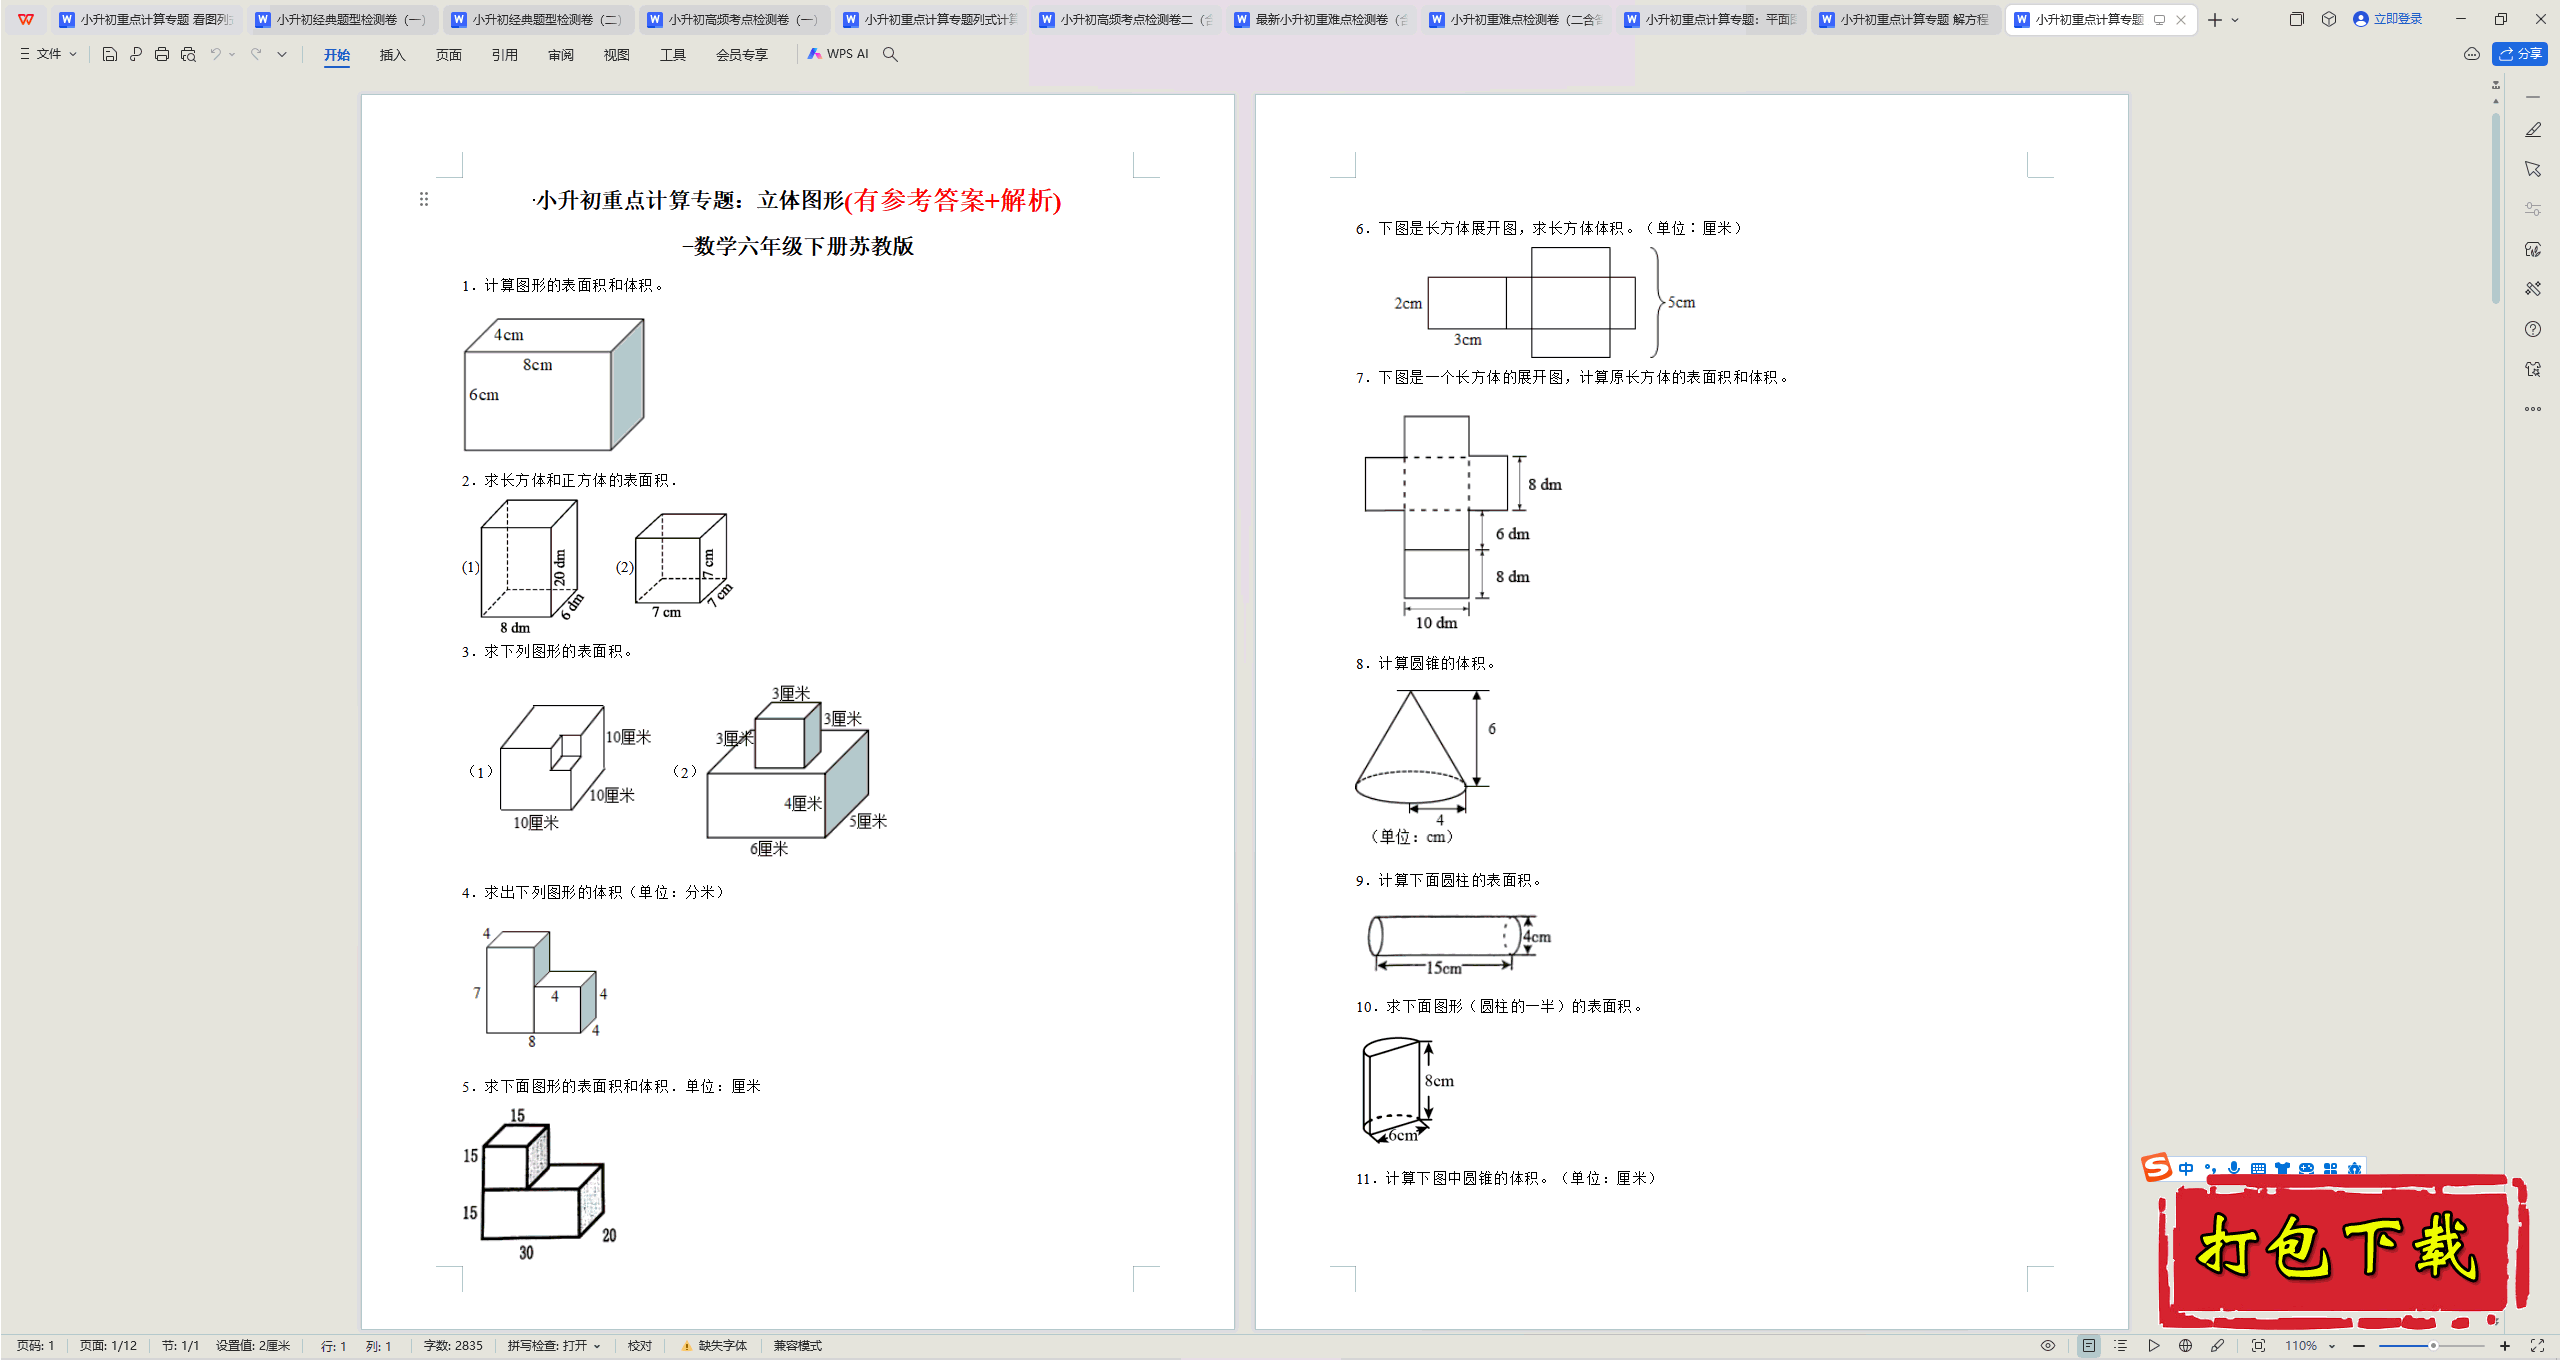Viewport: 2560px width, 1360px height.
Task: Click the three-dots more icon in sidebar
Action: (2533, 409)
